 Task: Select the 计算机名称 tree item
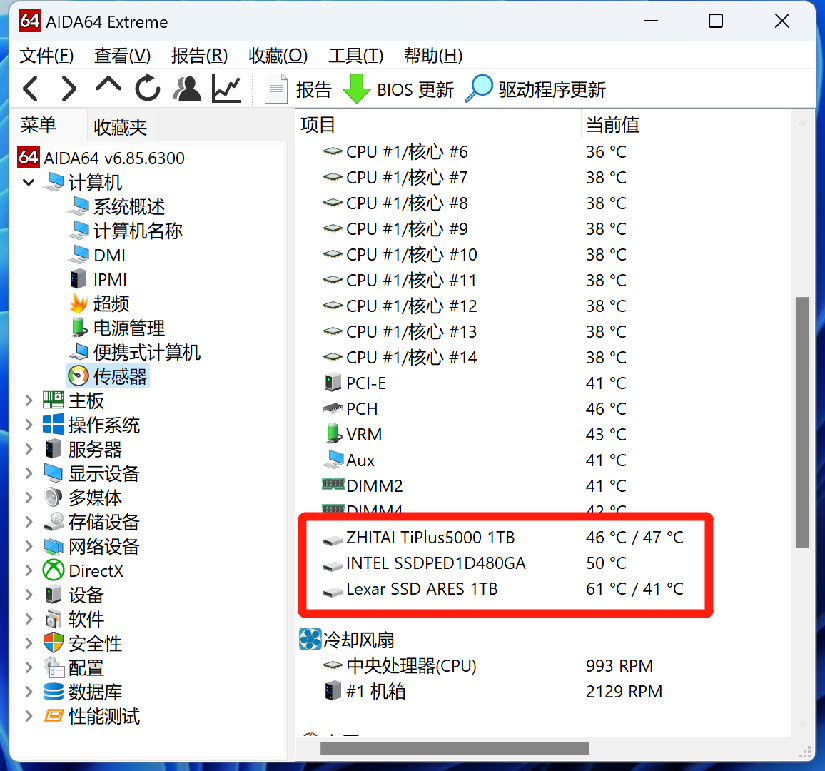click(126, 231)
